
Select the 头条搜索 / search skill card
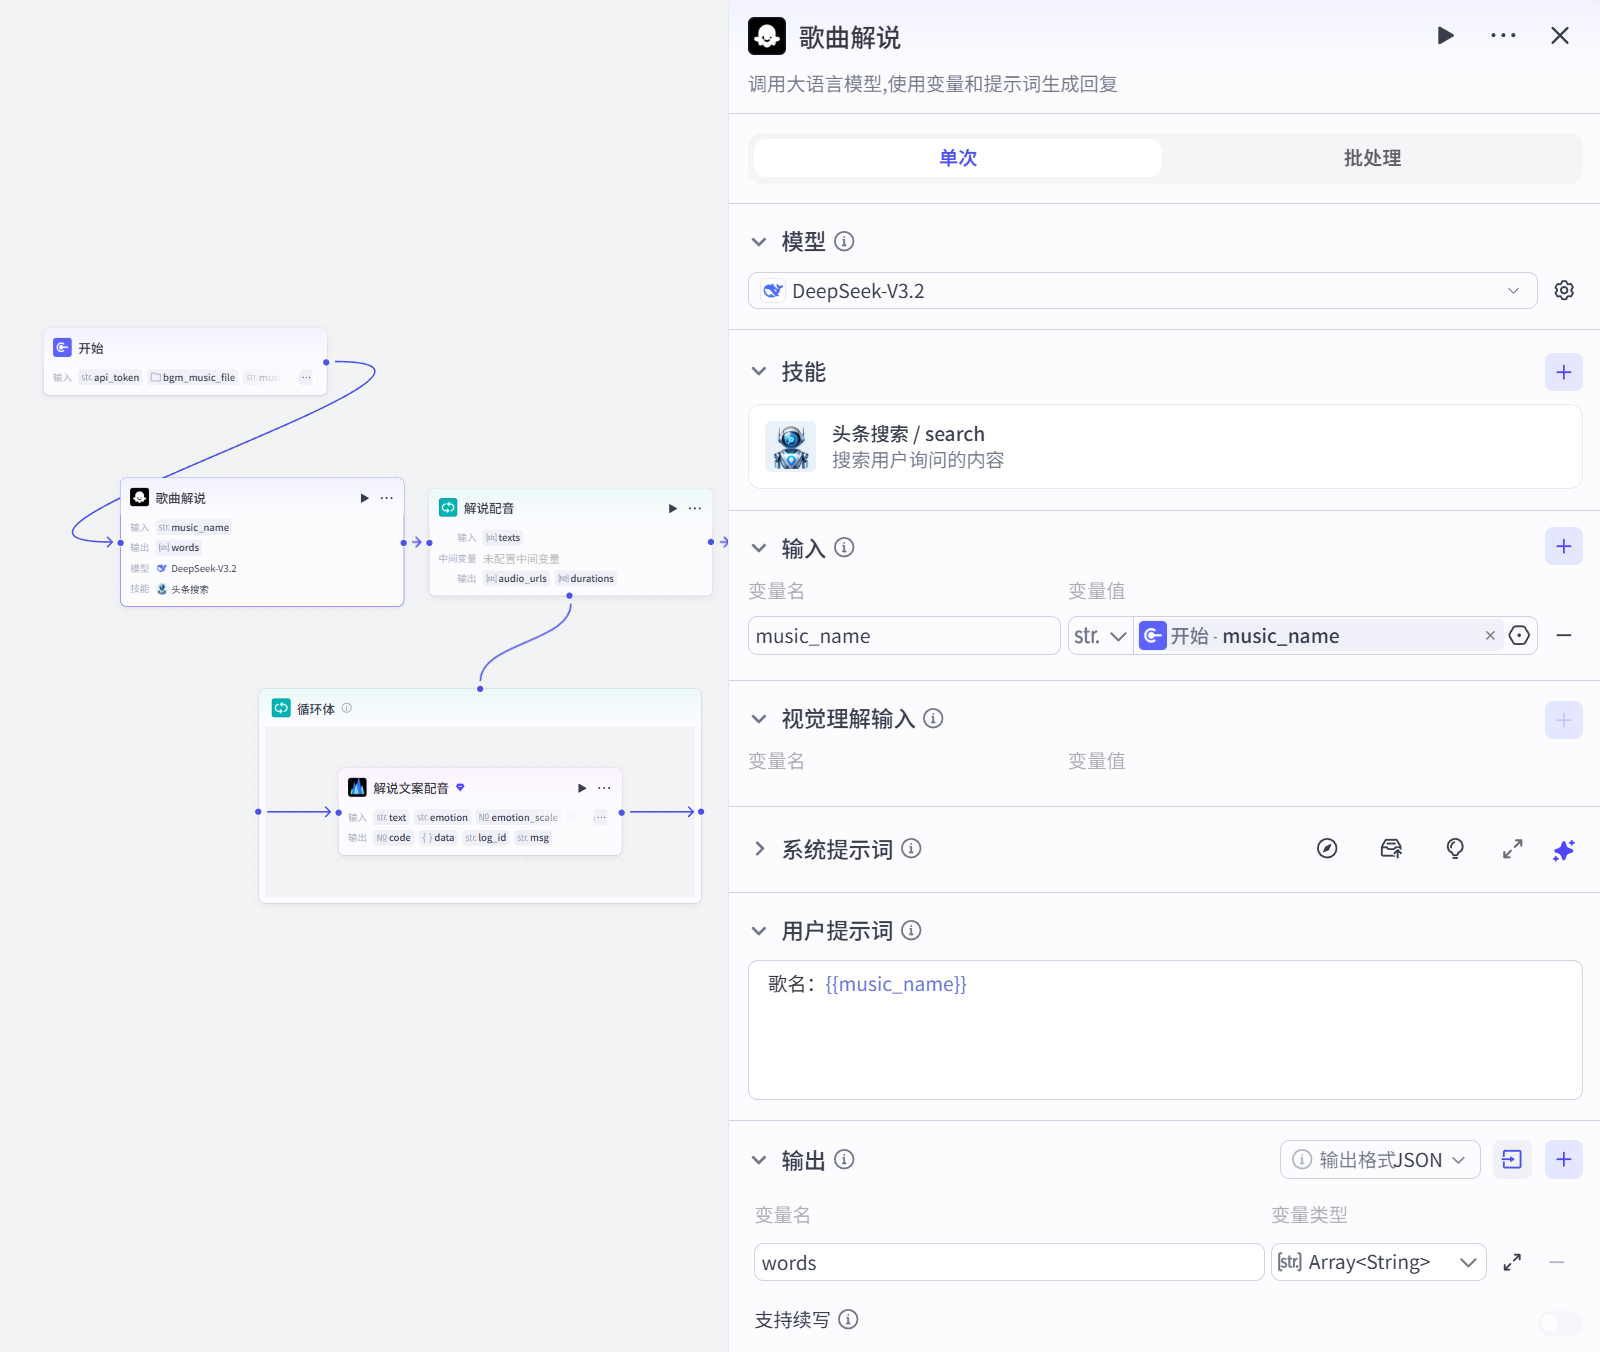pos(1165,446)
